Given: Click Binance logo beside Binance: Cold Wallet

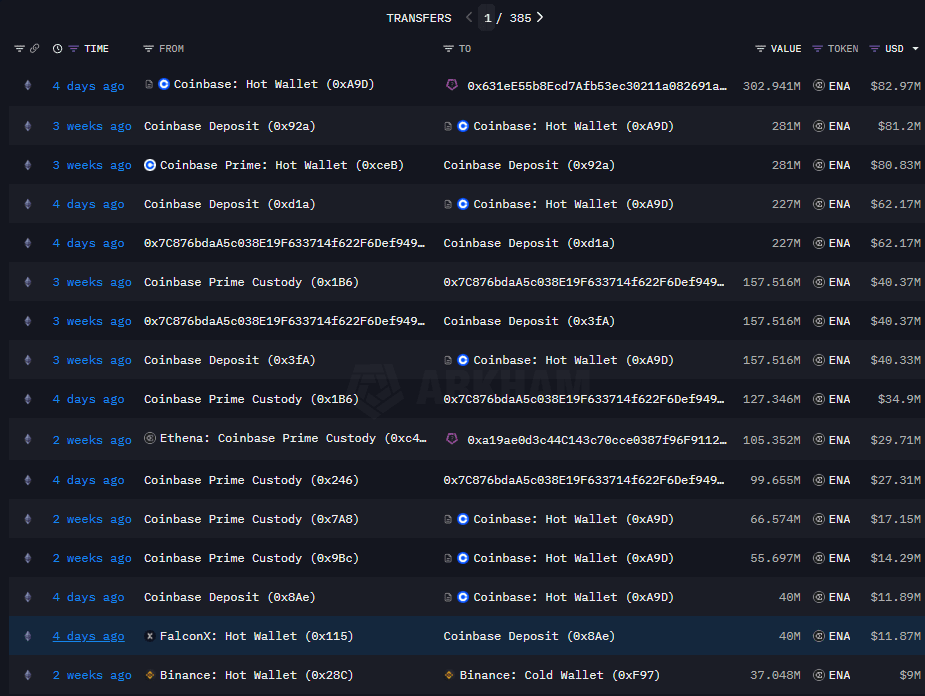Looking at the screenshot, I should click(449, 675).
